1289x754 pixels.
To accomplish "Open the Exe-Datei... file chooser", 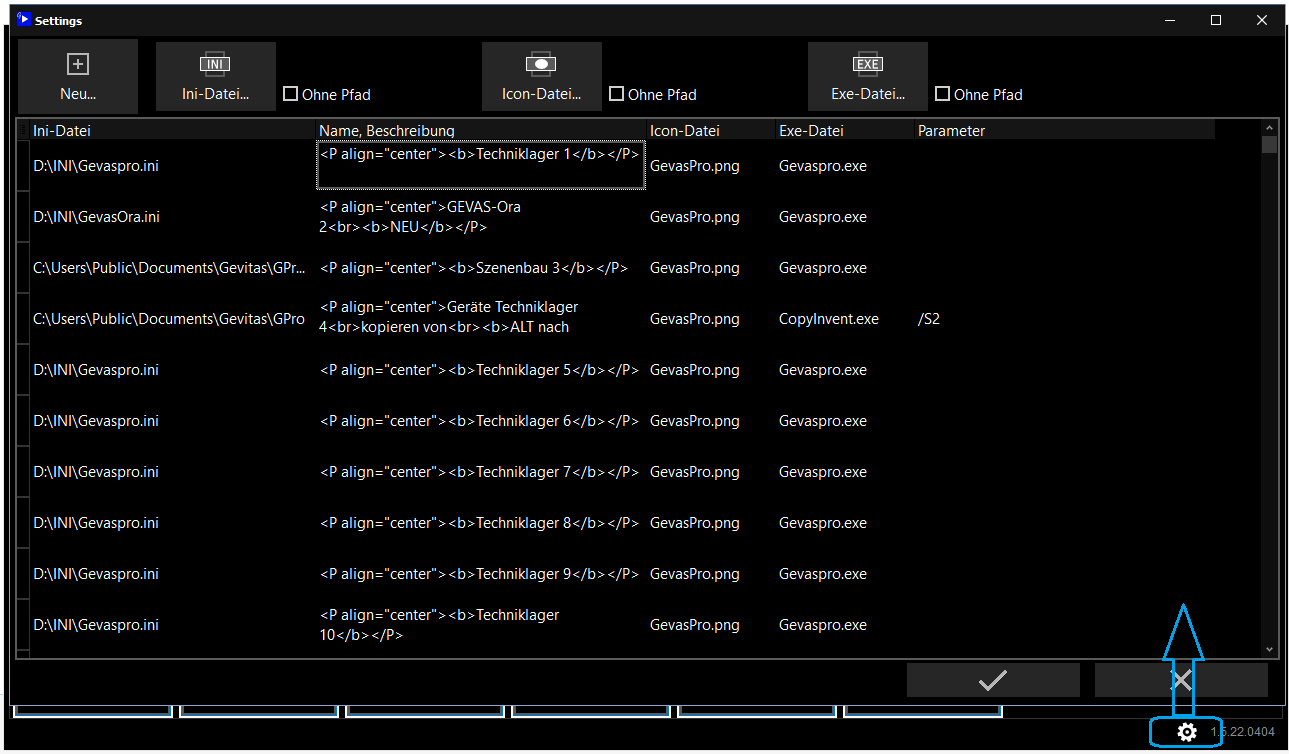I will pos(868,77).
